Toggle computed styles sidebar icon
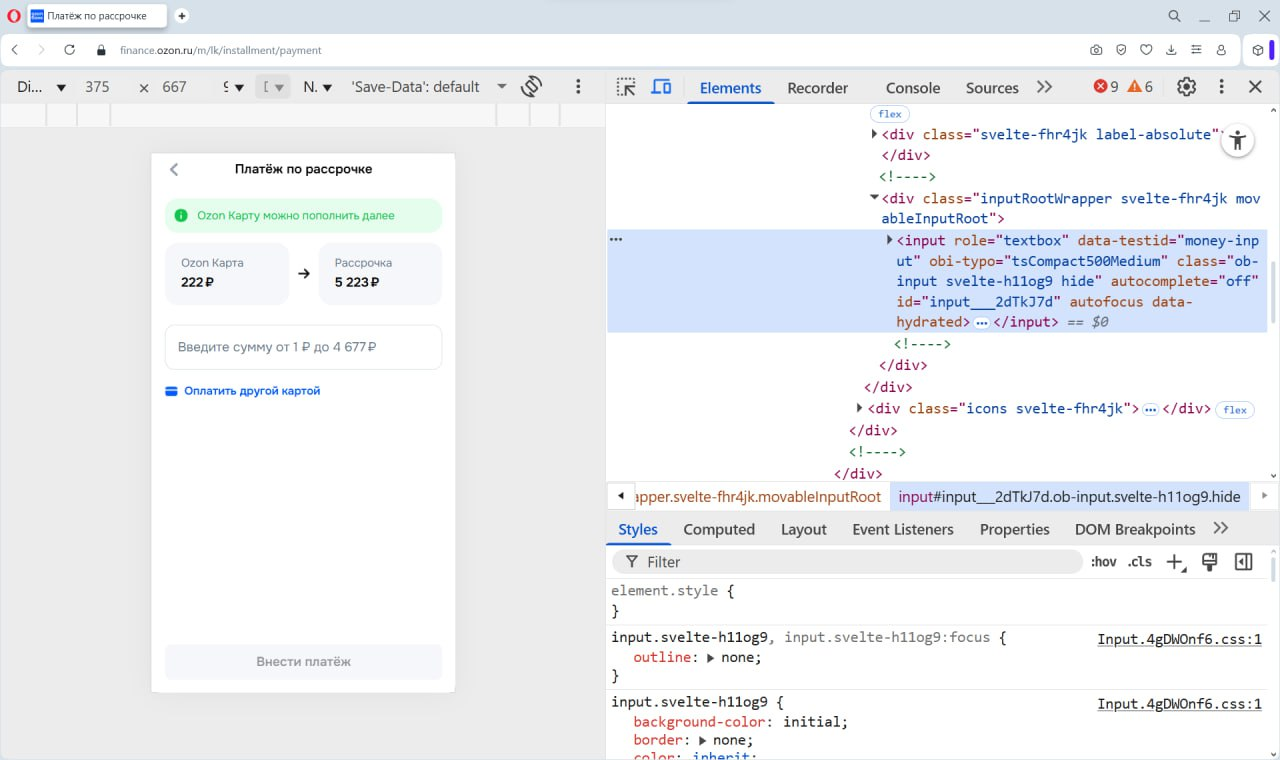1280x760 pixels. coord(1243,562)
